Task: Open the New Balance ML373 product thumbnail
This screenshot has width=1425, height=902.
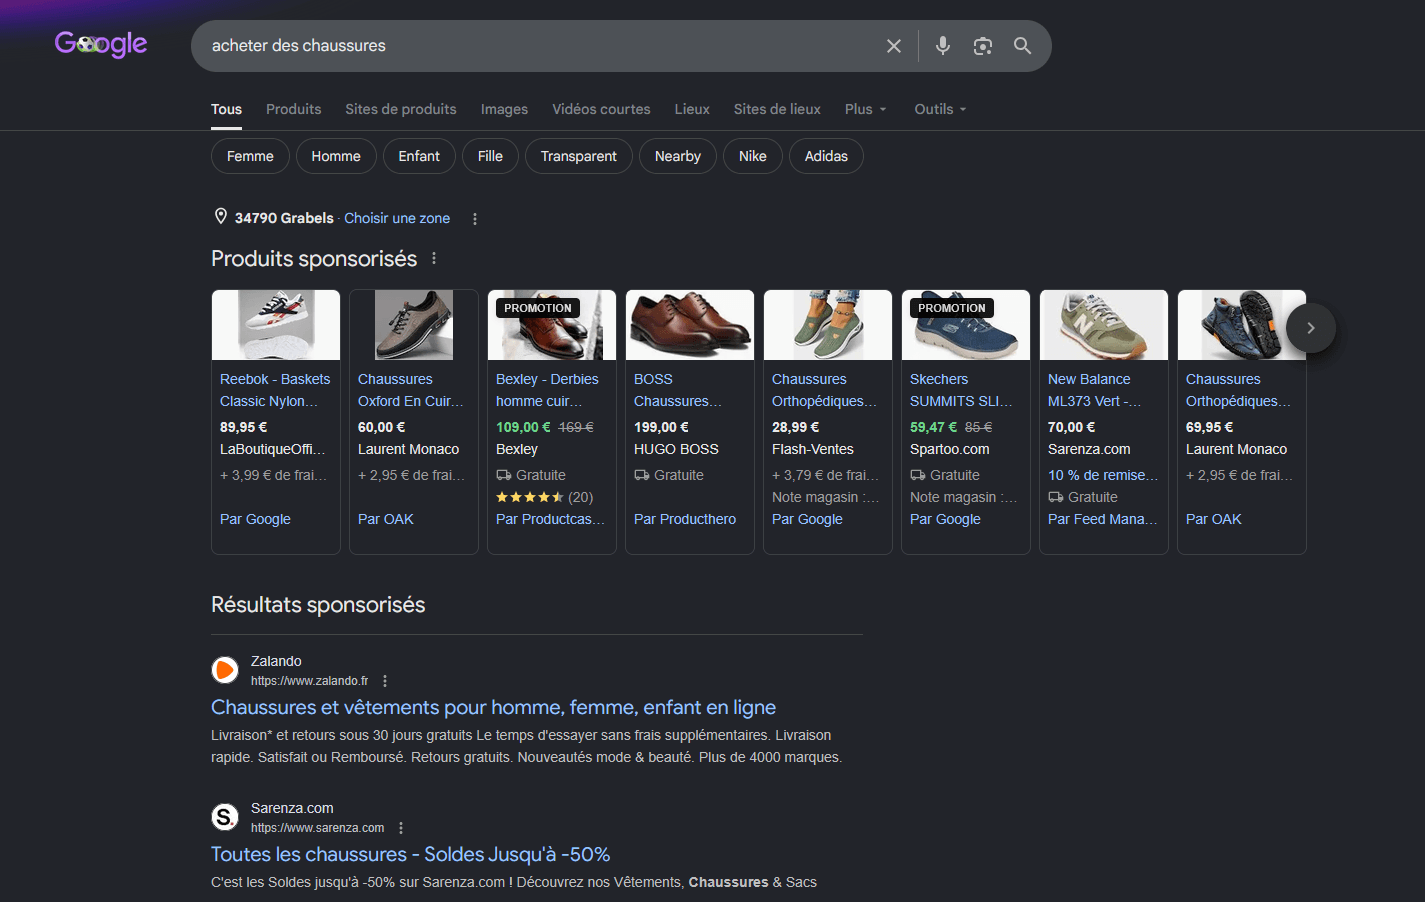Action: [1104, 325]
